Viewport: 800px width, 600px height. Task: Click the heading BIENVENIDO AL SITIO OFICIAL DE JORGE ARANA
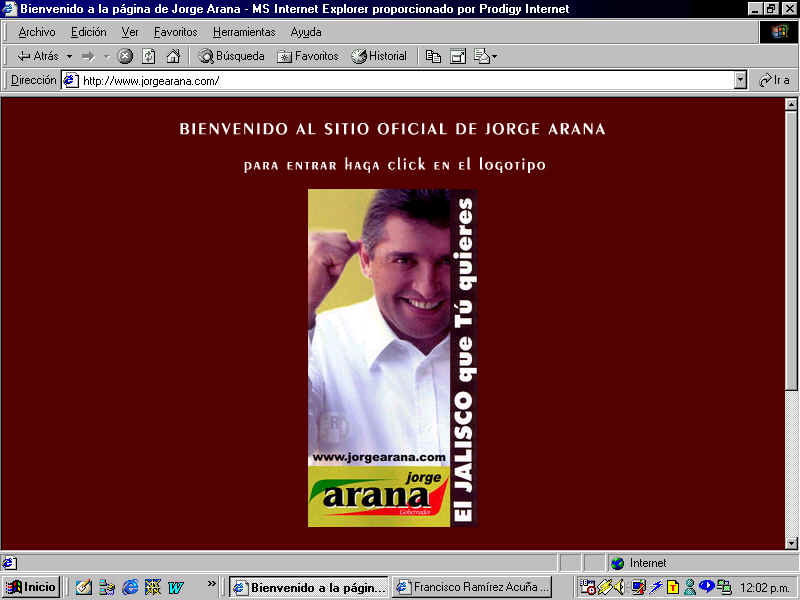tap(392, 129)
